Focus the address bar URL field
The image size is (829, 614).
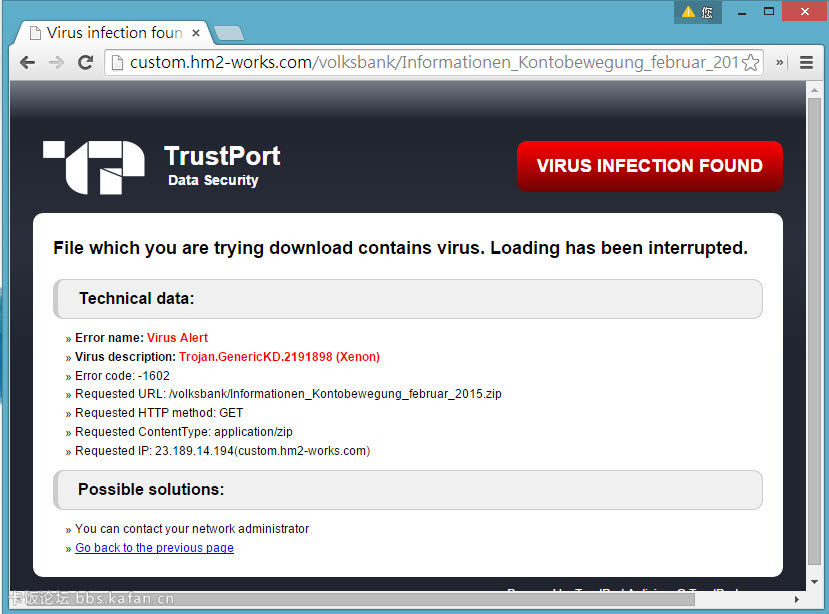coord(430,63)
